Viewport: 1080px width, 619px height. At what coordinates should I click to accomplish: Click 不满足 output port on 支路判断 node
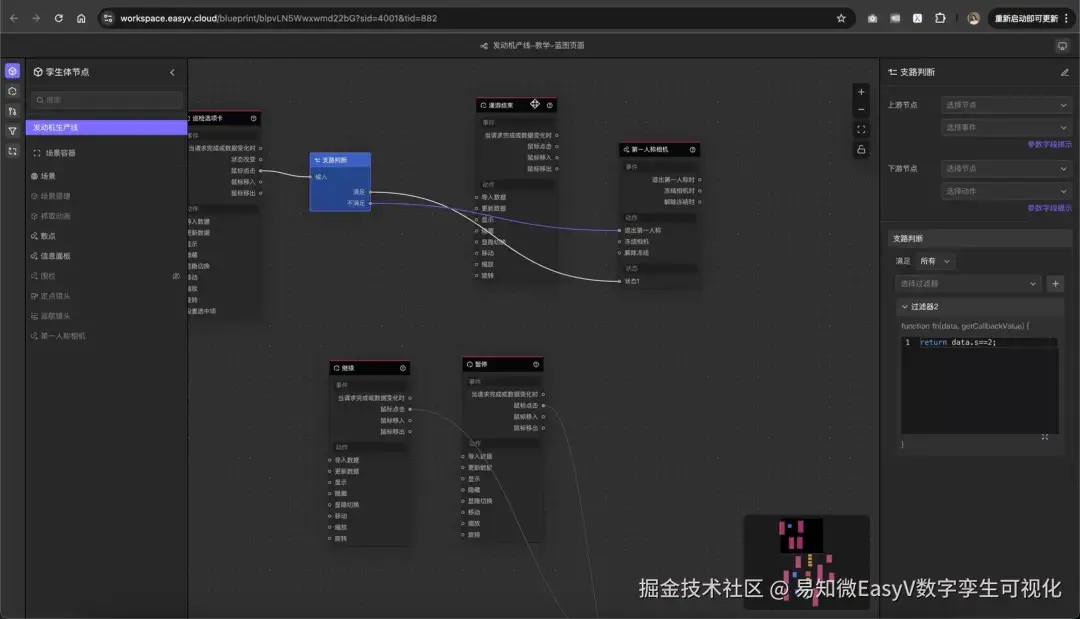coord(371,203)
